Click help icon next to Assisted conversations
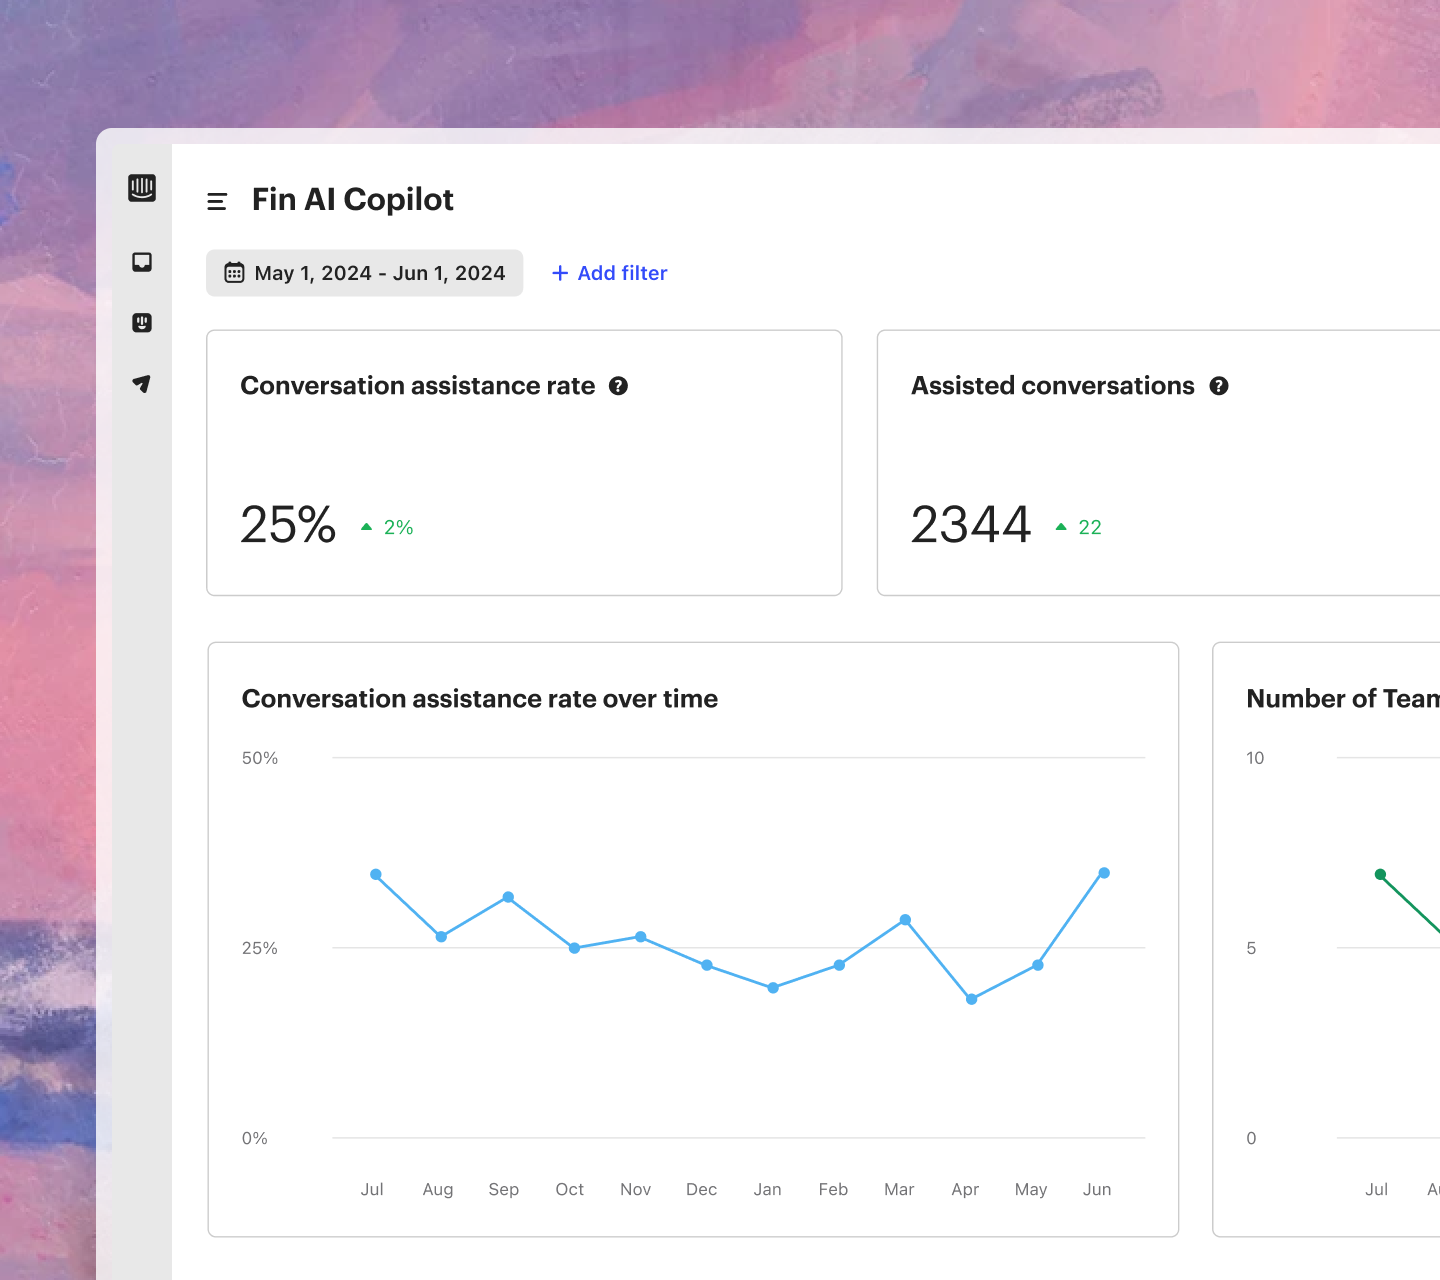 tap(1219, 386)
